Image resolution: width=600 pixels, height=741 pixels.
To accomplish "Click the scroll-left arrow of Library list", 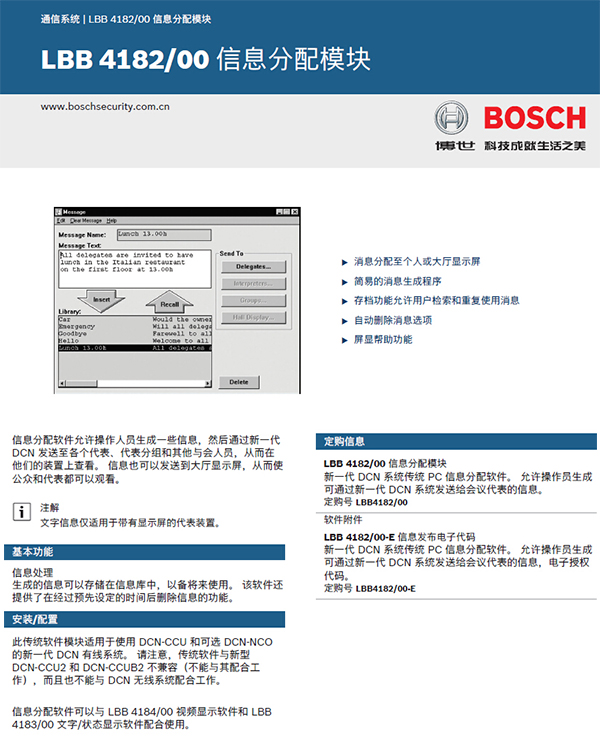I will (61, 383).
